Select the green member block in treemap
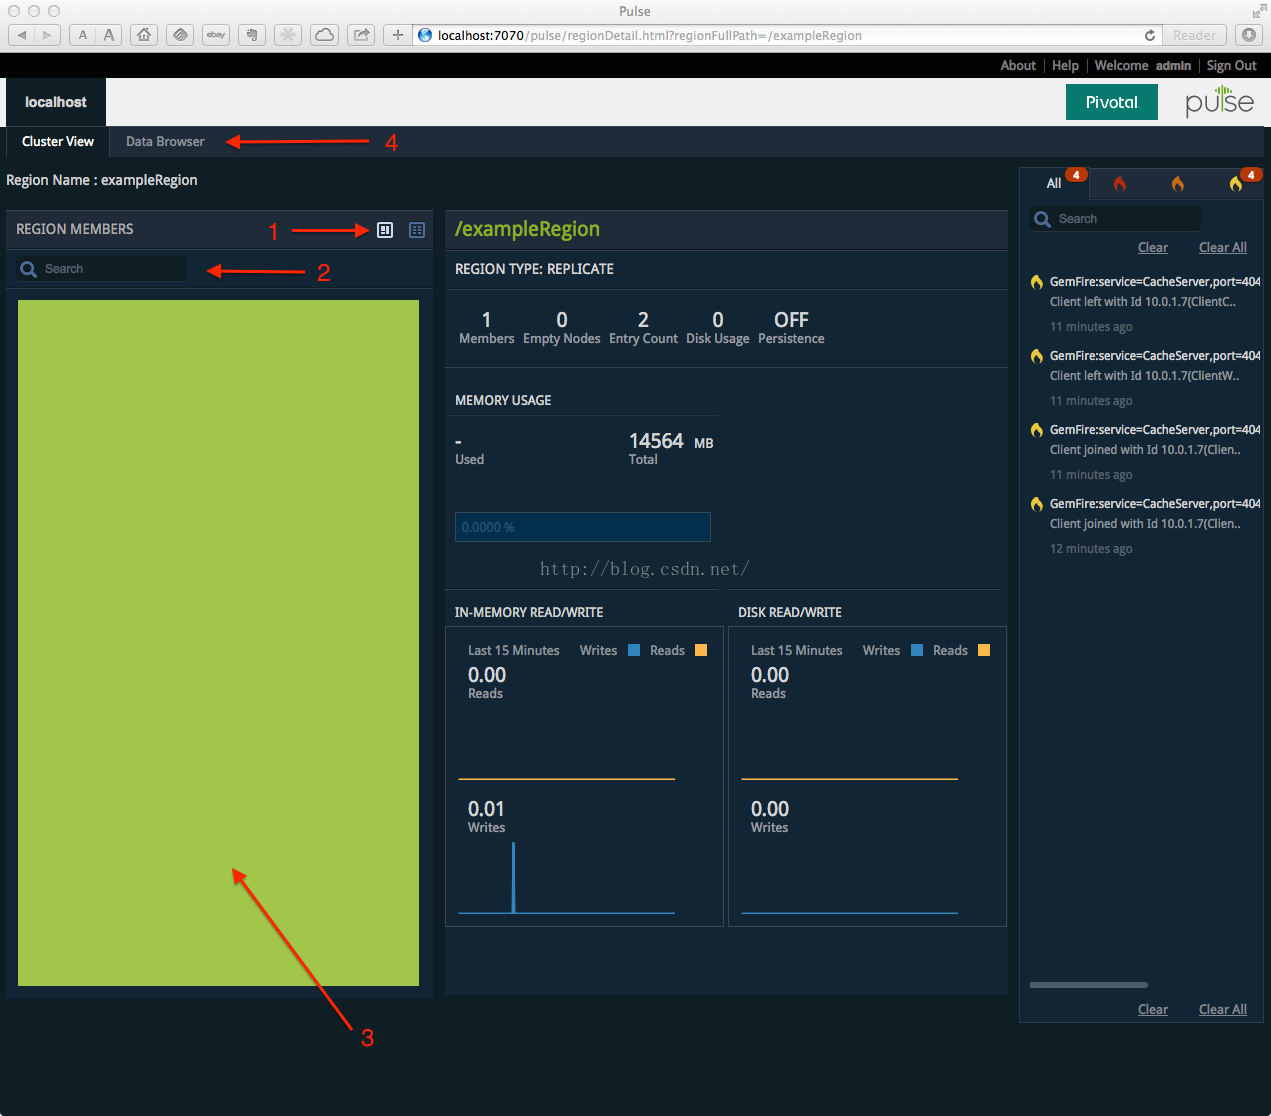Image resolution: width=1271 pixels, height=1116 pixels. (218, 643)
